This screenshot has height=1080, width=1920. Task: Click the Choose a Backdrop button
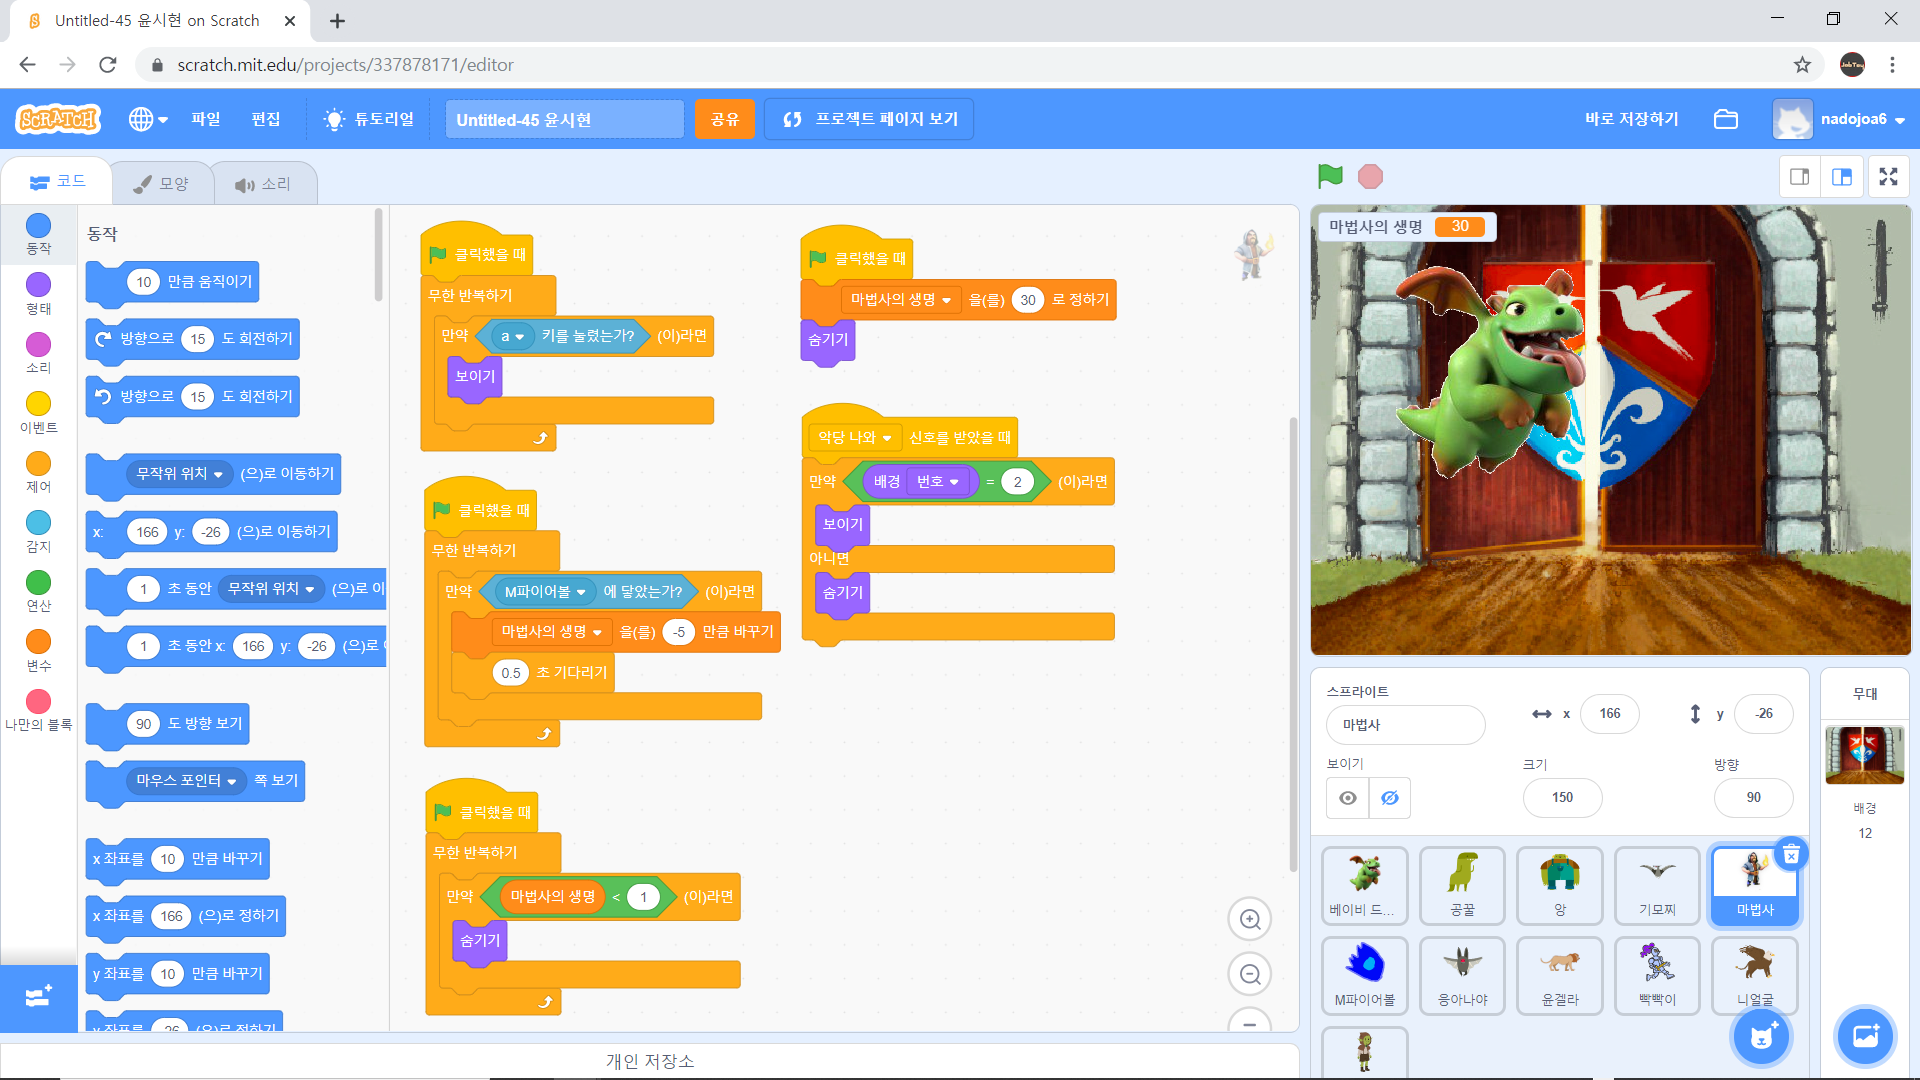(1866, 1037)
